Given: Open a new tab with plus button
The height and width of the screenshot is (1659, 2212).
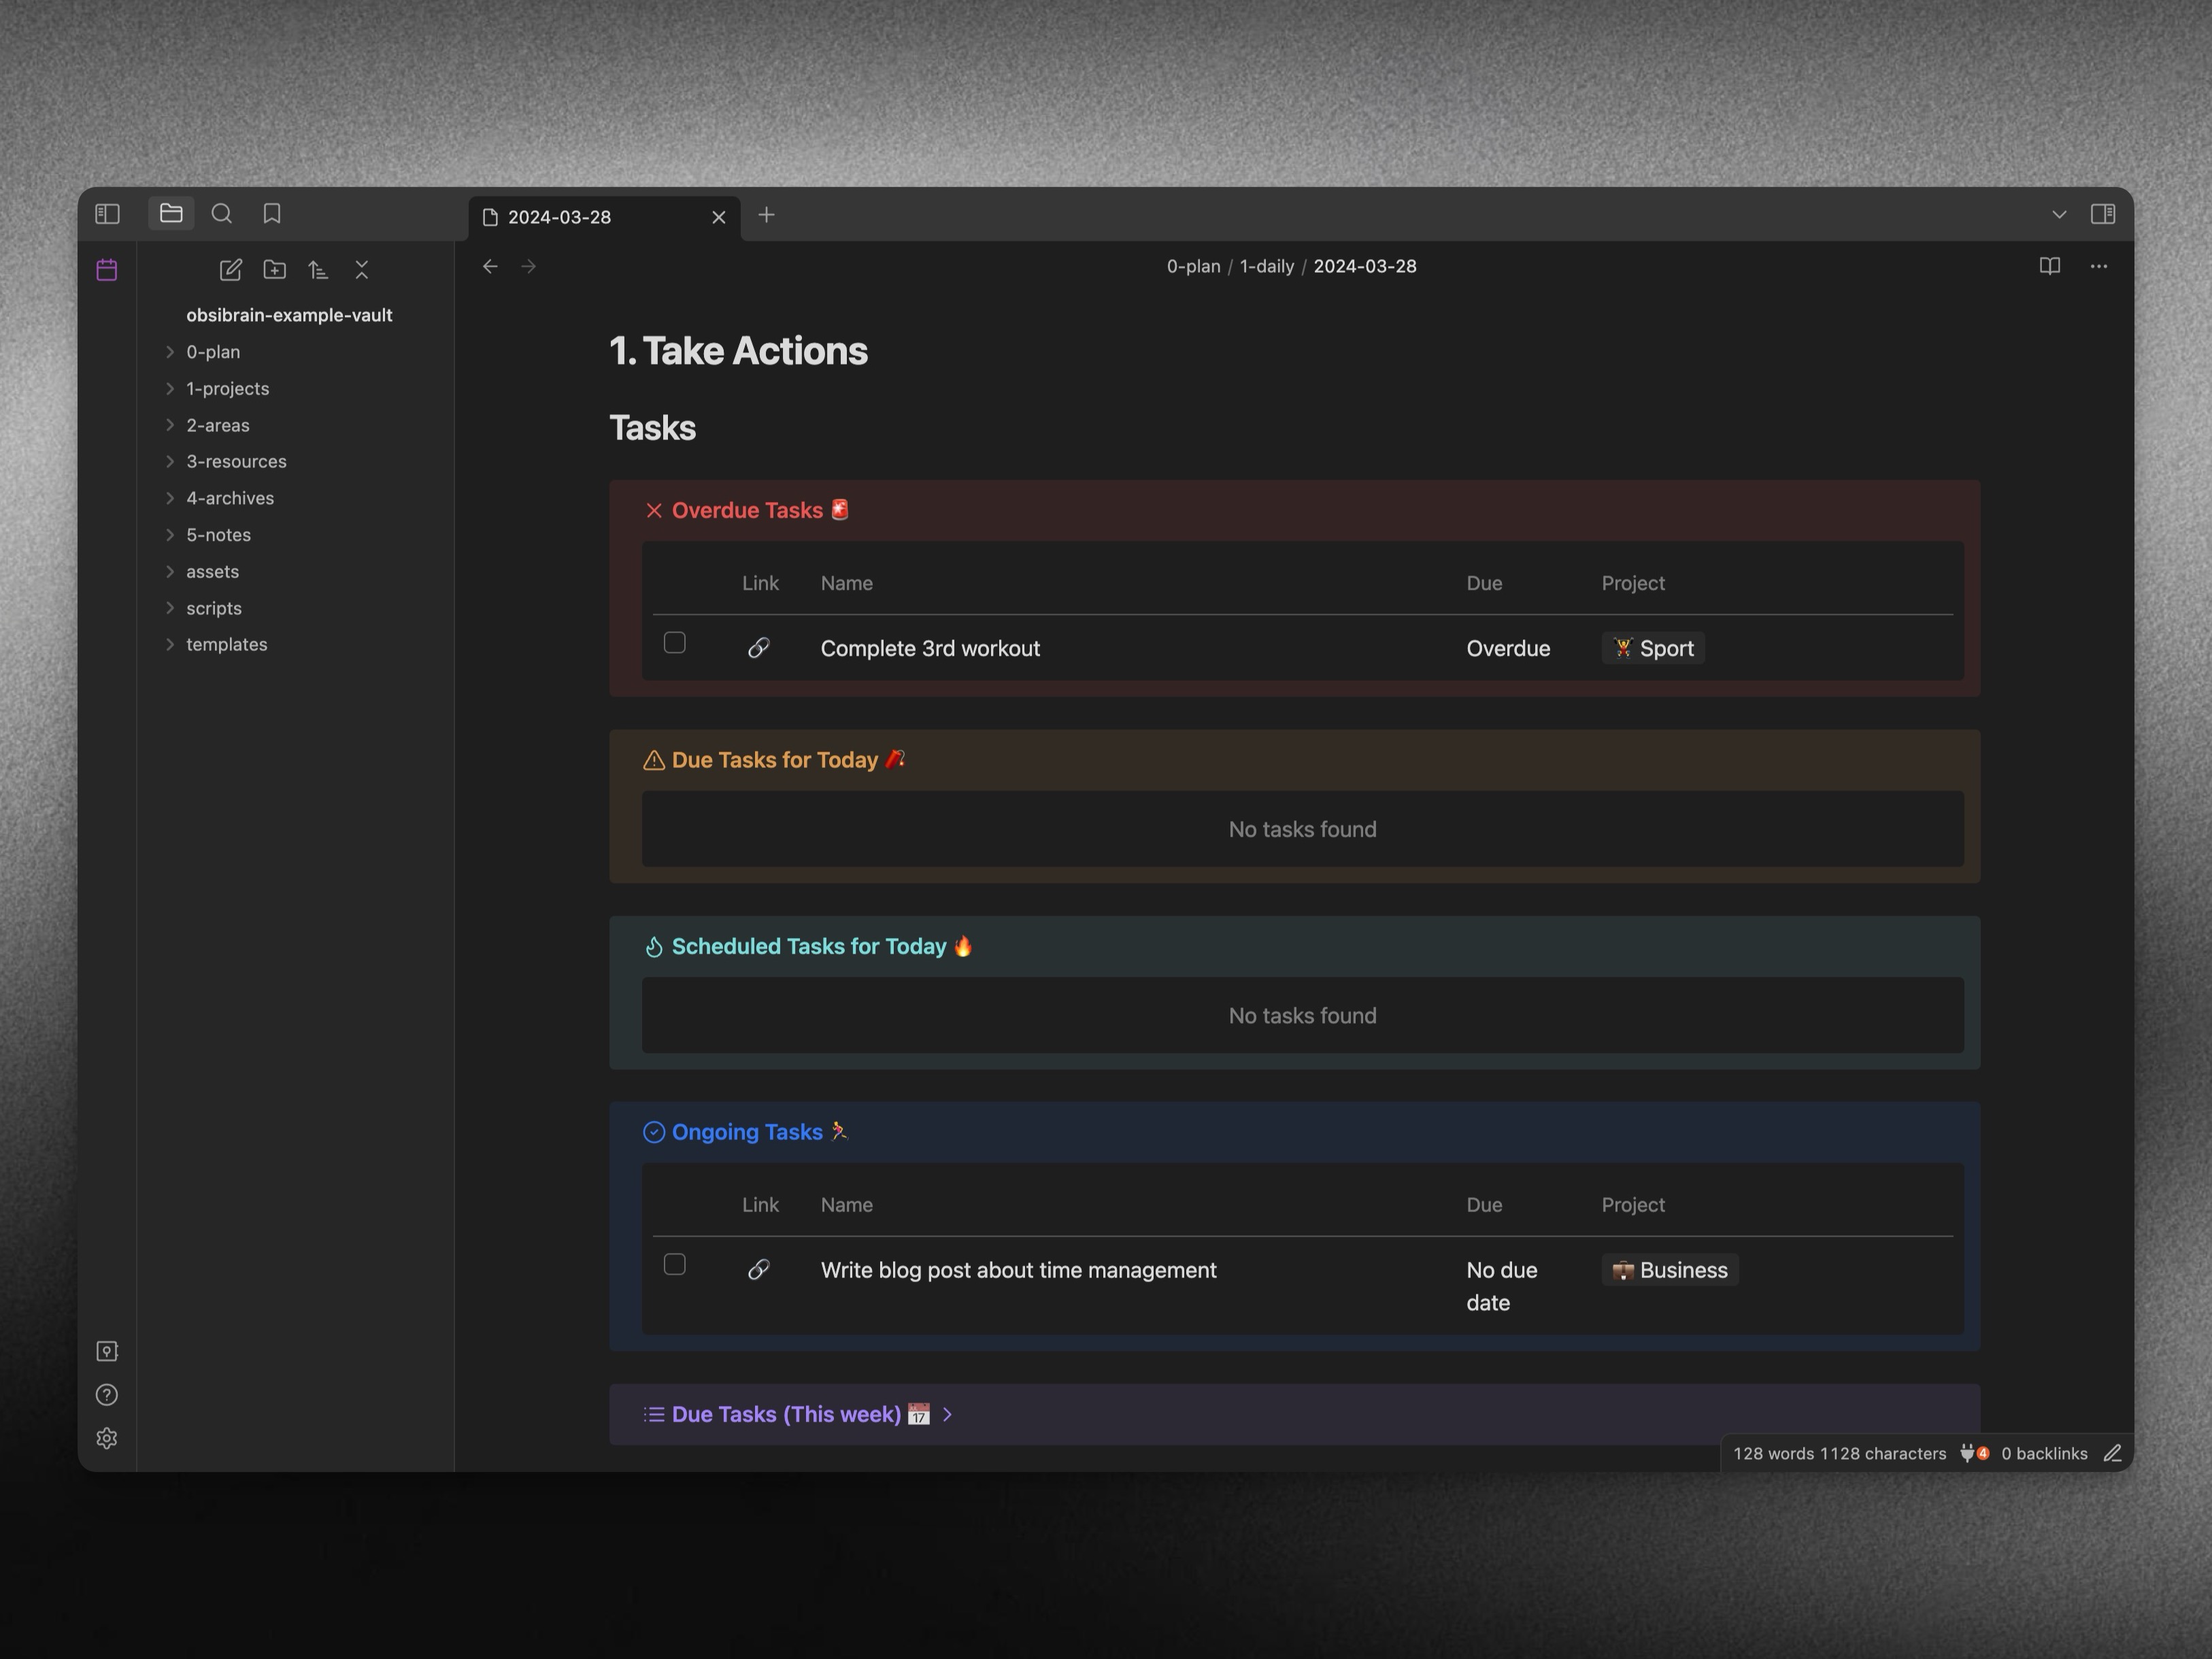Looking at the screenshot, I should (766, 215).
